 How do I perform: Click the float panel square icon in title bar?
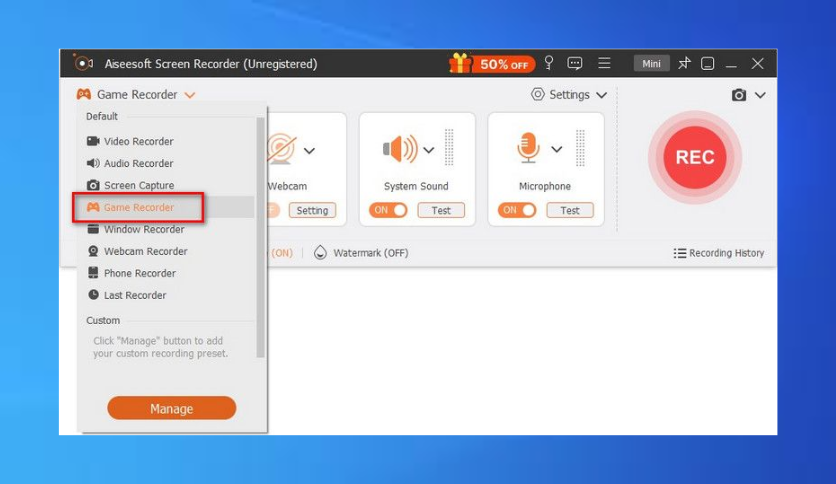708,64
